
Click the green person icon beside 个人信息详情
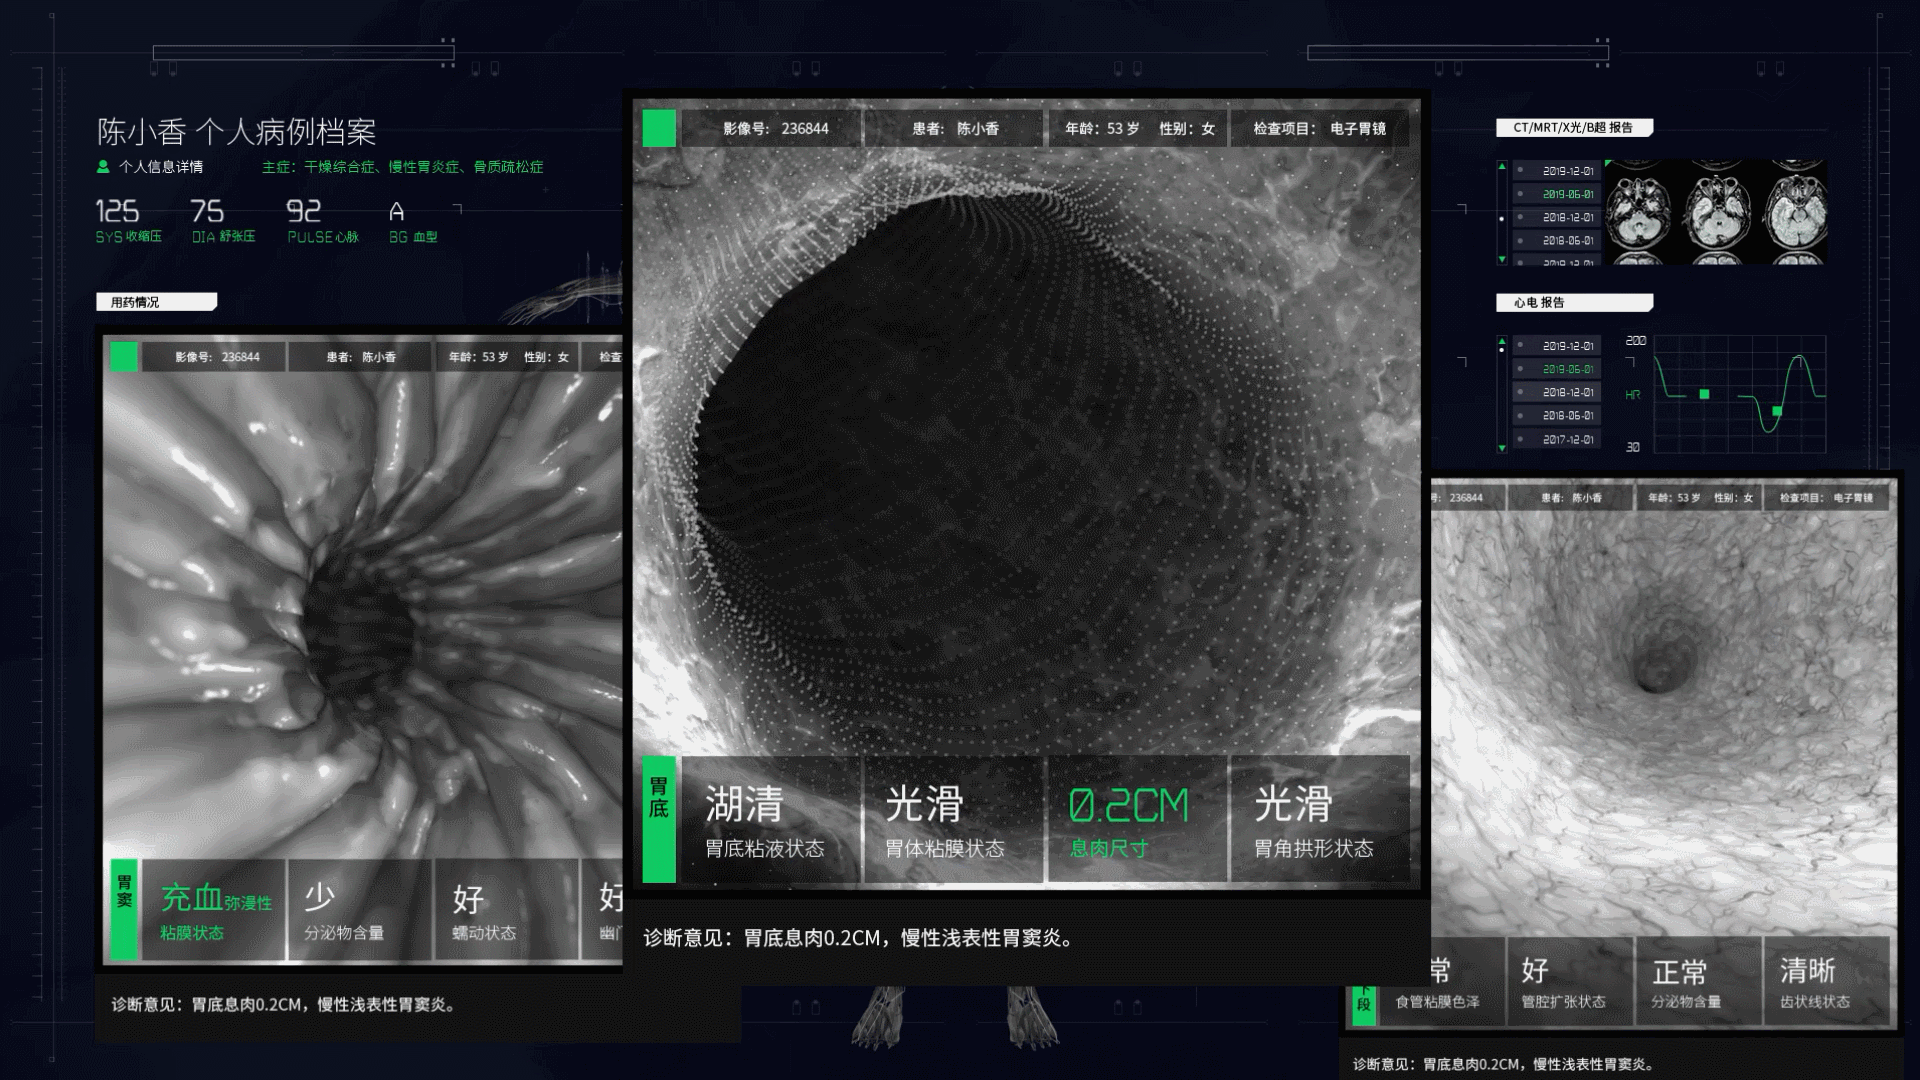102,167
